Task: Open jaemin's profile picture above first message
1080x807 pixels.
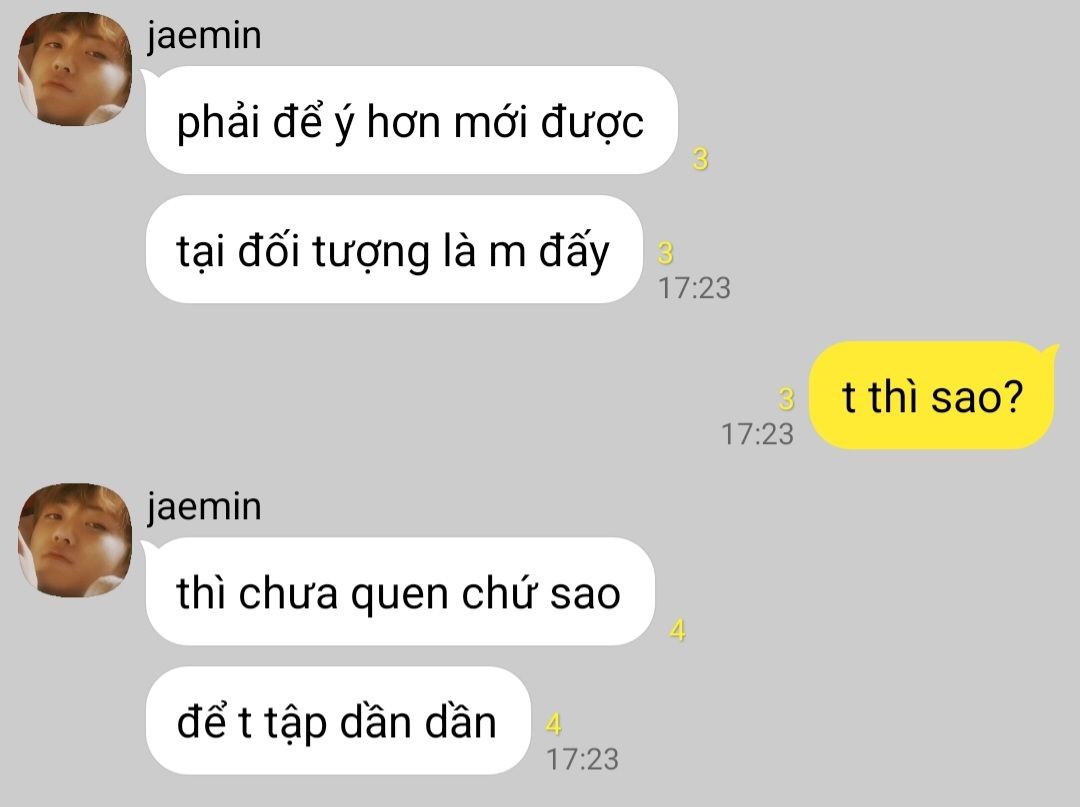Action: click(74, 69)
